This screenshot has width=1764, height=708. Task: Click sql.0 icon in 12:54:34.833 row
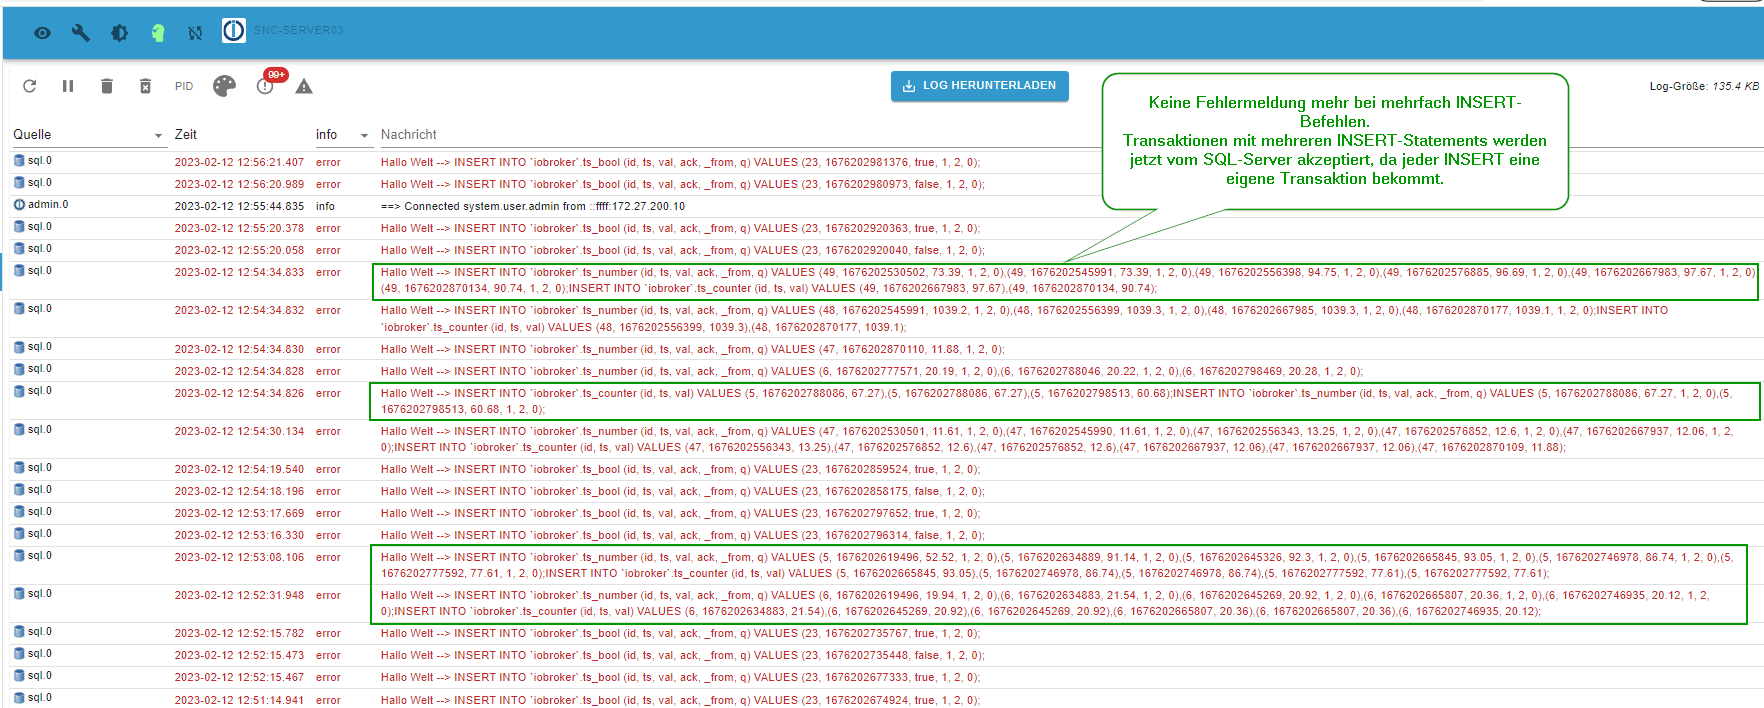pos(19,271)
